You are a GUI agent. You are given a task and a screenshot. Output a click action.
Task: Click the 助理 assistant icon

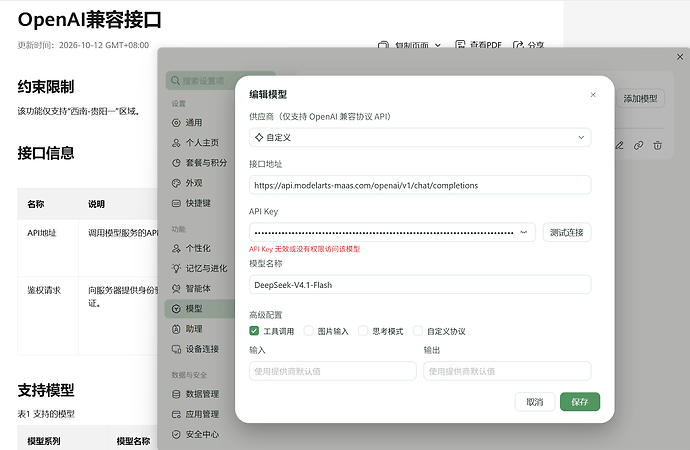[176, 329]
